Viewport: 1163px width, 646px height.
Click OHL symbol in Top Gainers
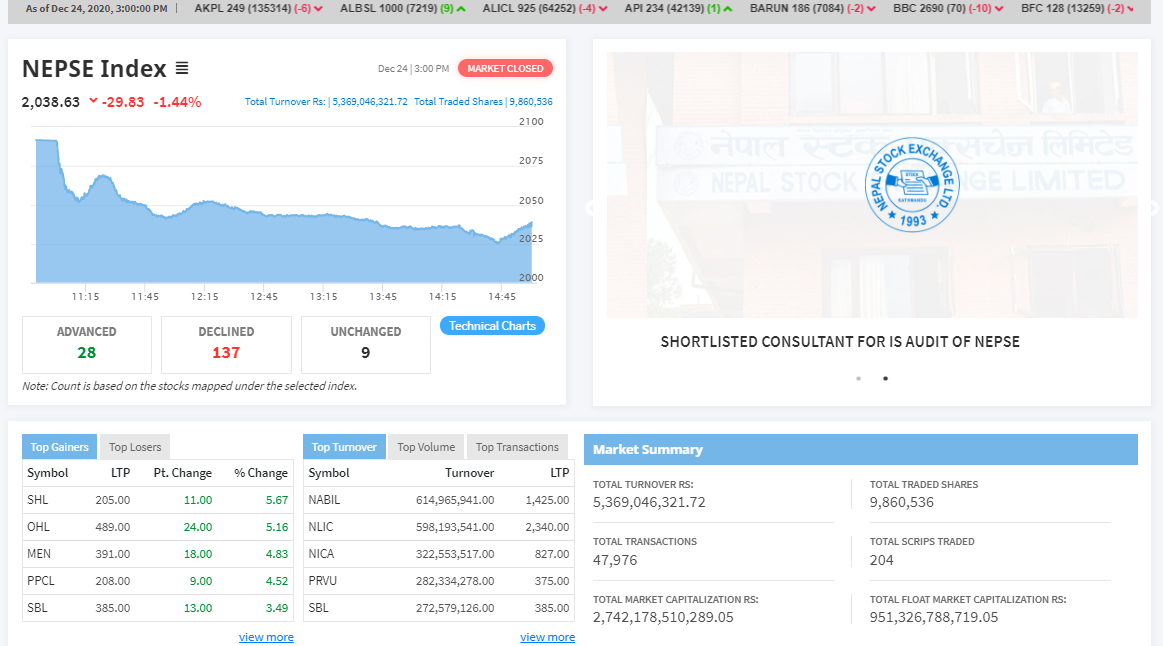coord(39,527)
